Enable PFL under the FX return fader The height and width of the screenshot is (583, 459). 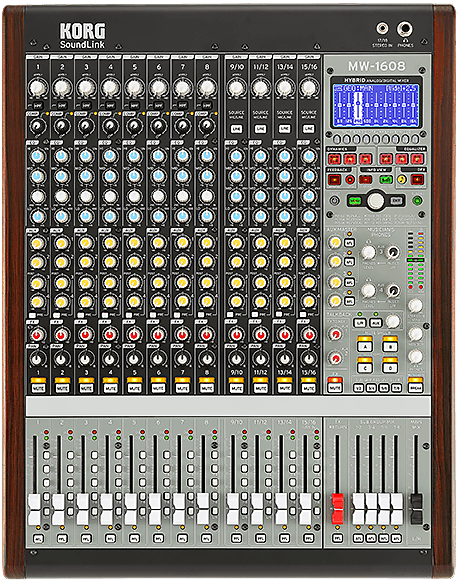pyautogui.click(x=337, y=538)
